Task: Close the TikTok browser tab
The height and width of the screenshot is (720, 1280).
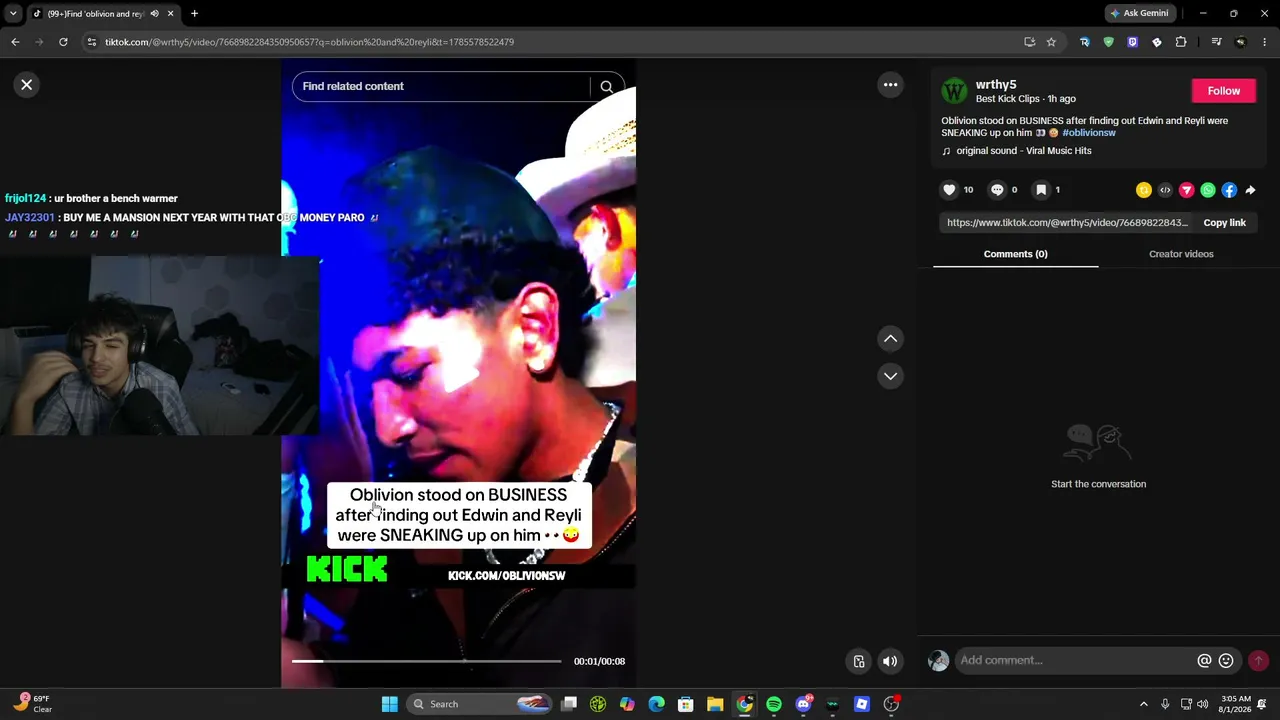Action: click(170, 13)
